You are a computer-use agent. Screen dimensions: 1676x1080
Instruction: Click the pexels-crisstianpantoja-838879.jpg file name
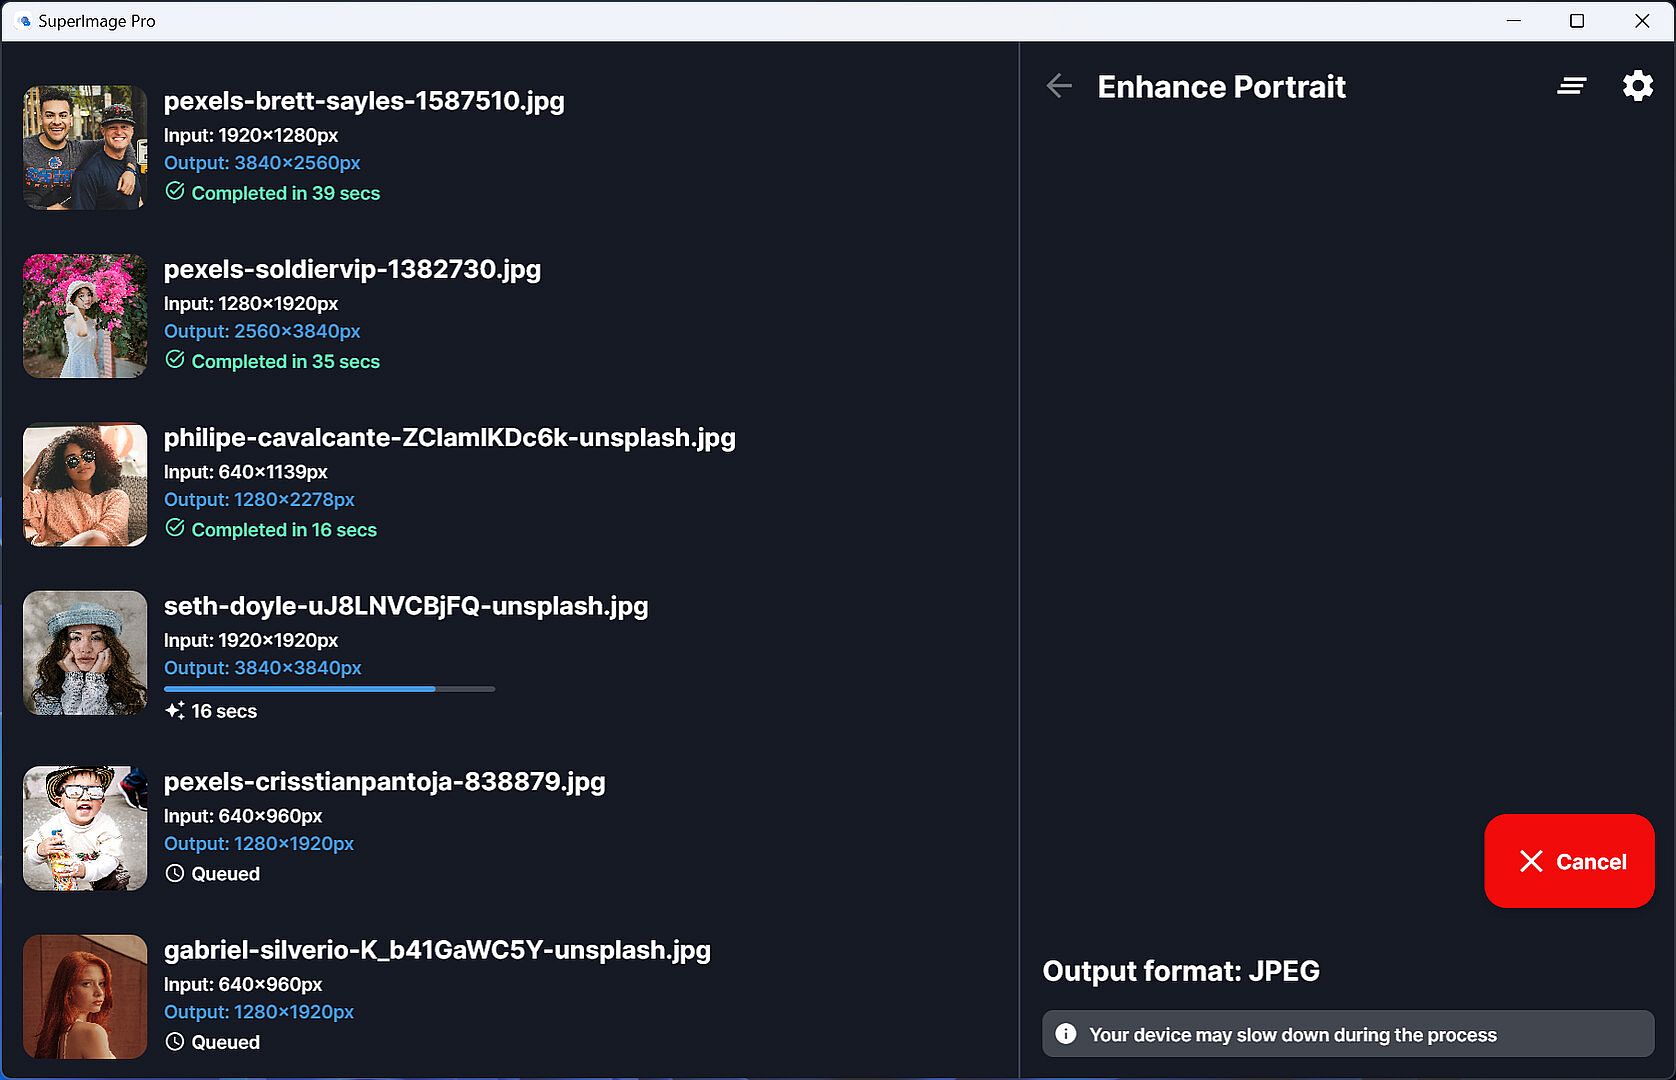pyautogui.click(x=384, y=781)
